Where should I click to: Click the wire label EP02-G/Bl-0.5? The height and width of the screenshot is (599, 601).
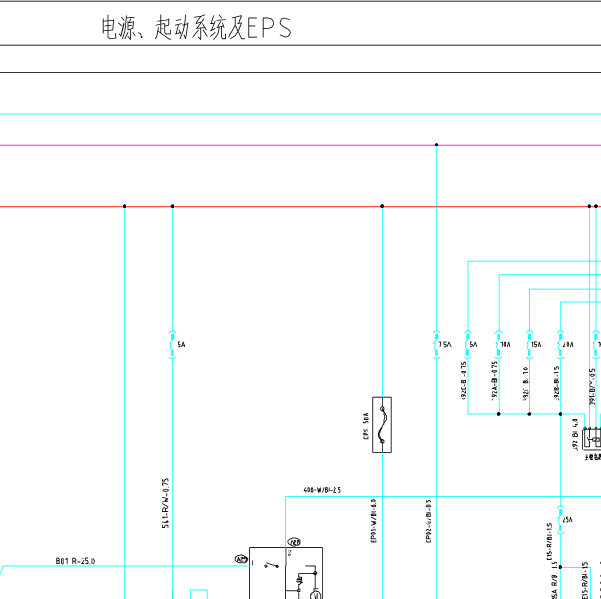click(x=429, y=520)
